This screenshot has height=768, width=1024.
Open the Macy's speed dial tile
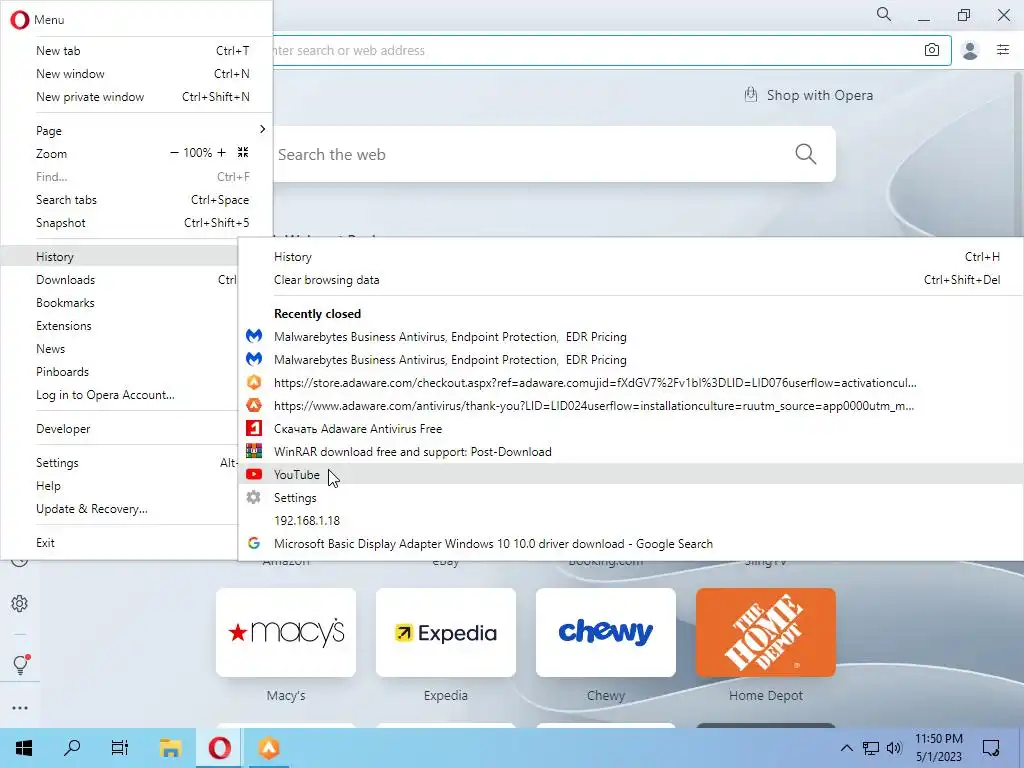(x=286, y=632)
